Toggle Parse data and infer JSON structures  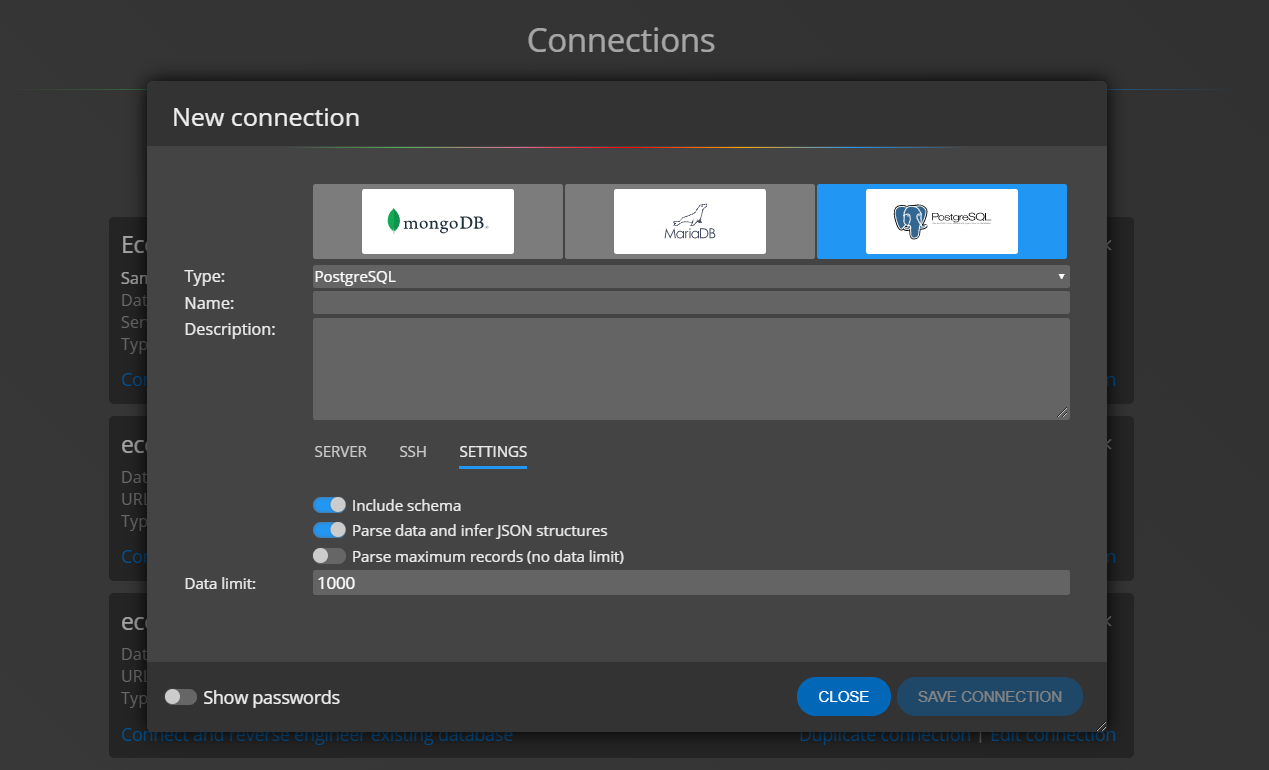(x=329, y=530)
